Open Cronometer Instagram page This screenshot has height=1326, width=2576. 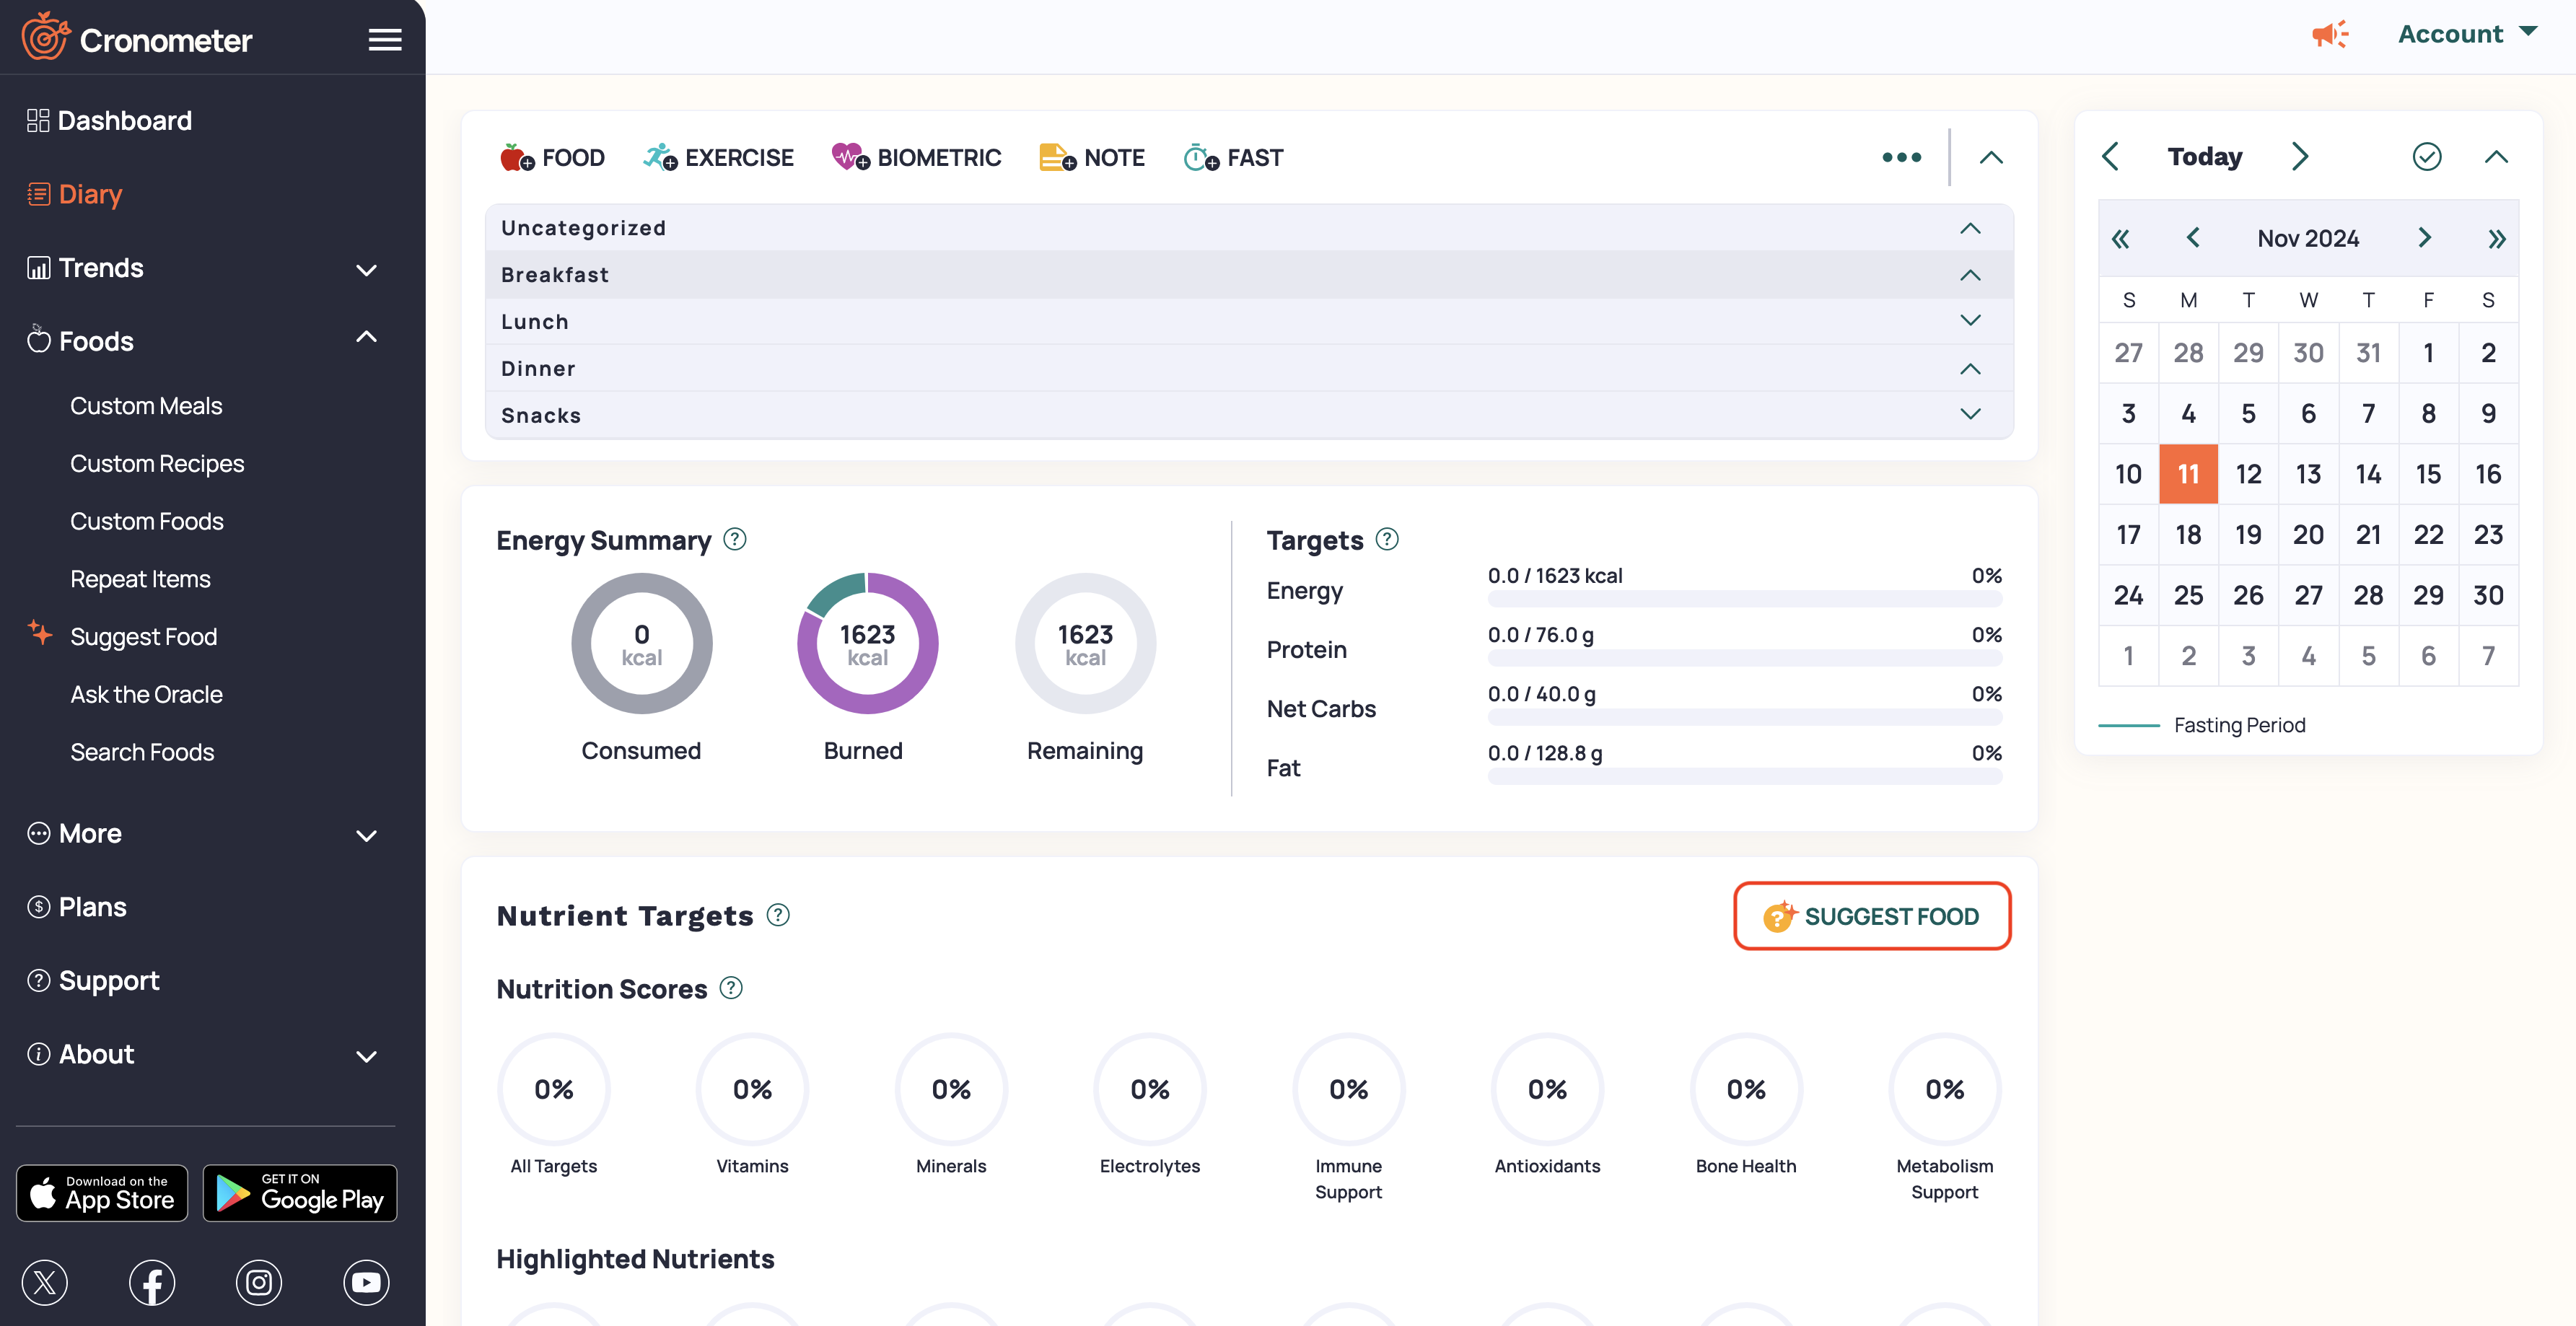tap(259, 1283)
